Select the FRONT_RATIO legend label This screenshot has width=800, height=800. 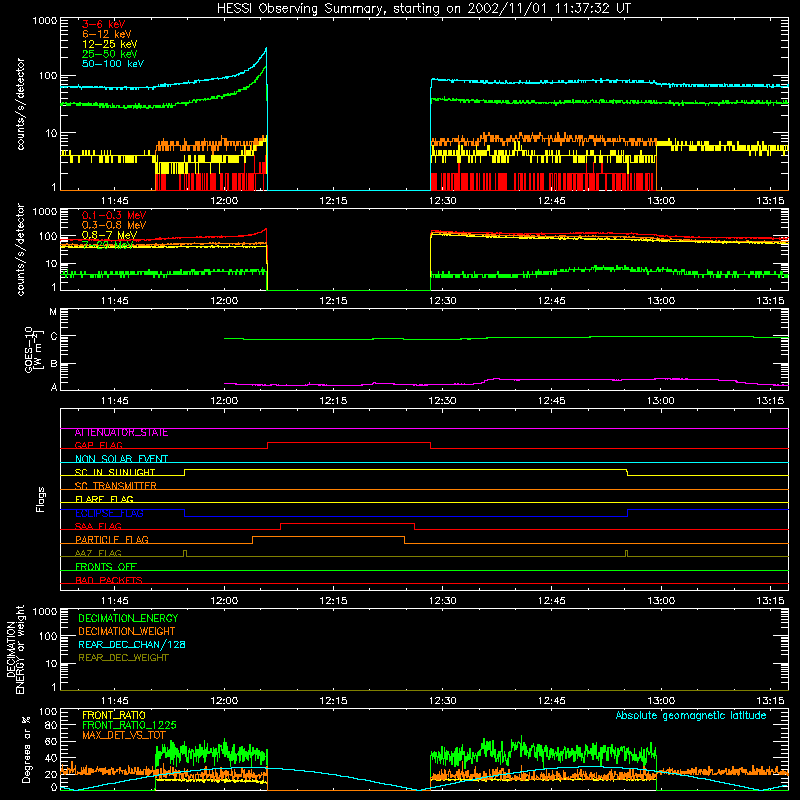tap(114, 715)
